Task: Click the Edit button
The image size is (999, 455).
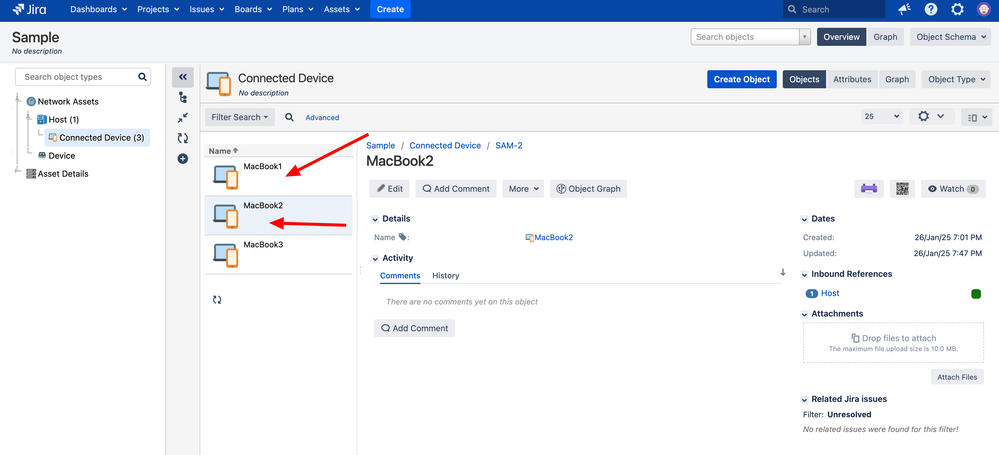Action: [389, 189]
